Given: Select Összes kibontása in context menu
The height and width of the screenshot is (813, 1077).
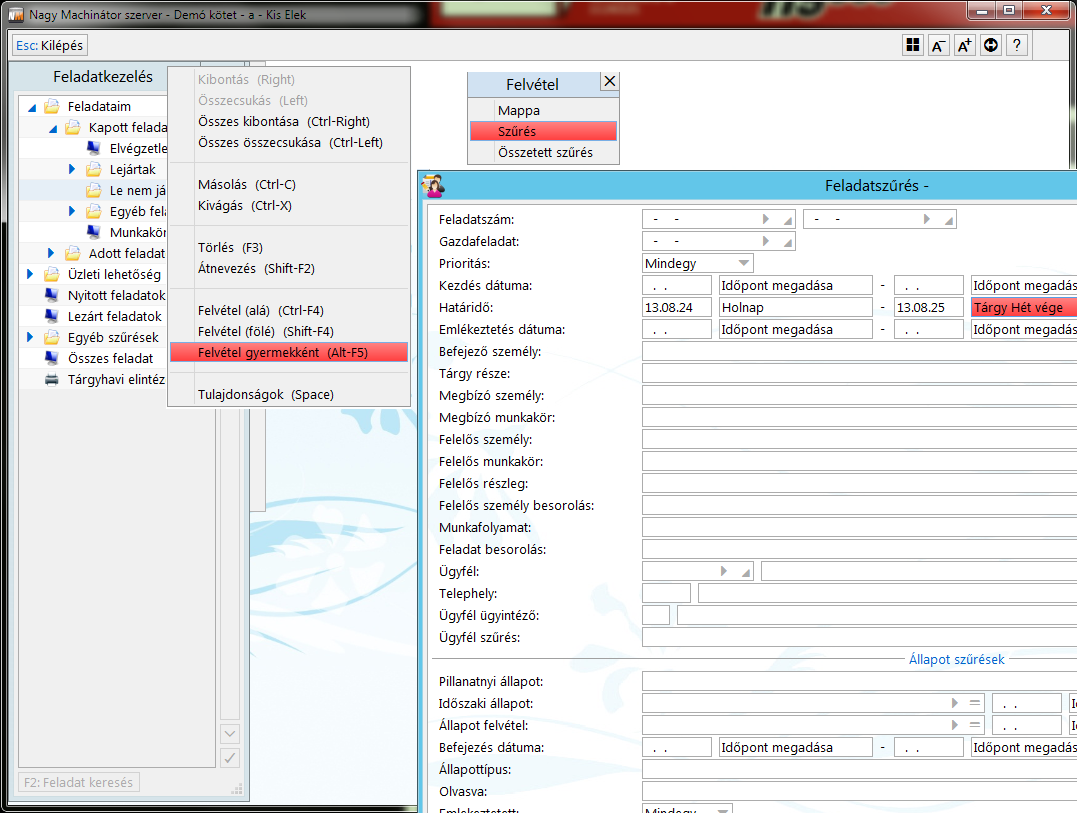Looking at the screenshot, I should (x=283, y=121).
